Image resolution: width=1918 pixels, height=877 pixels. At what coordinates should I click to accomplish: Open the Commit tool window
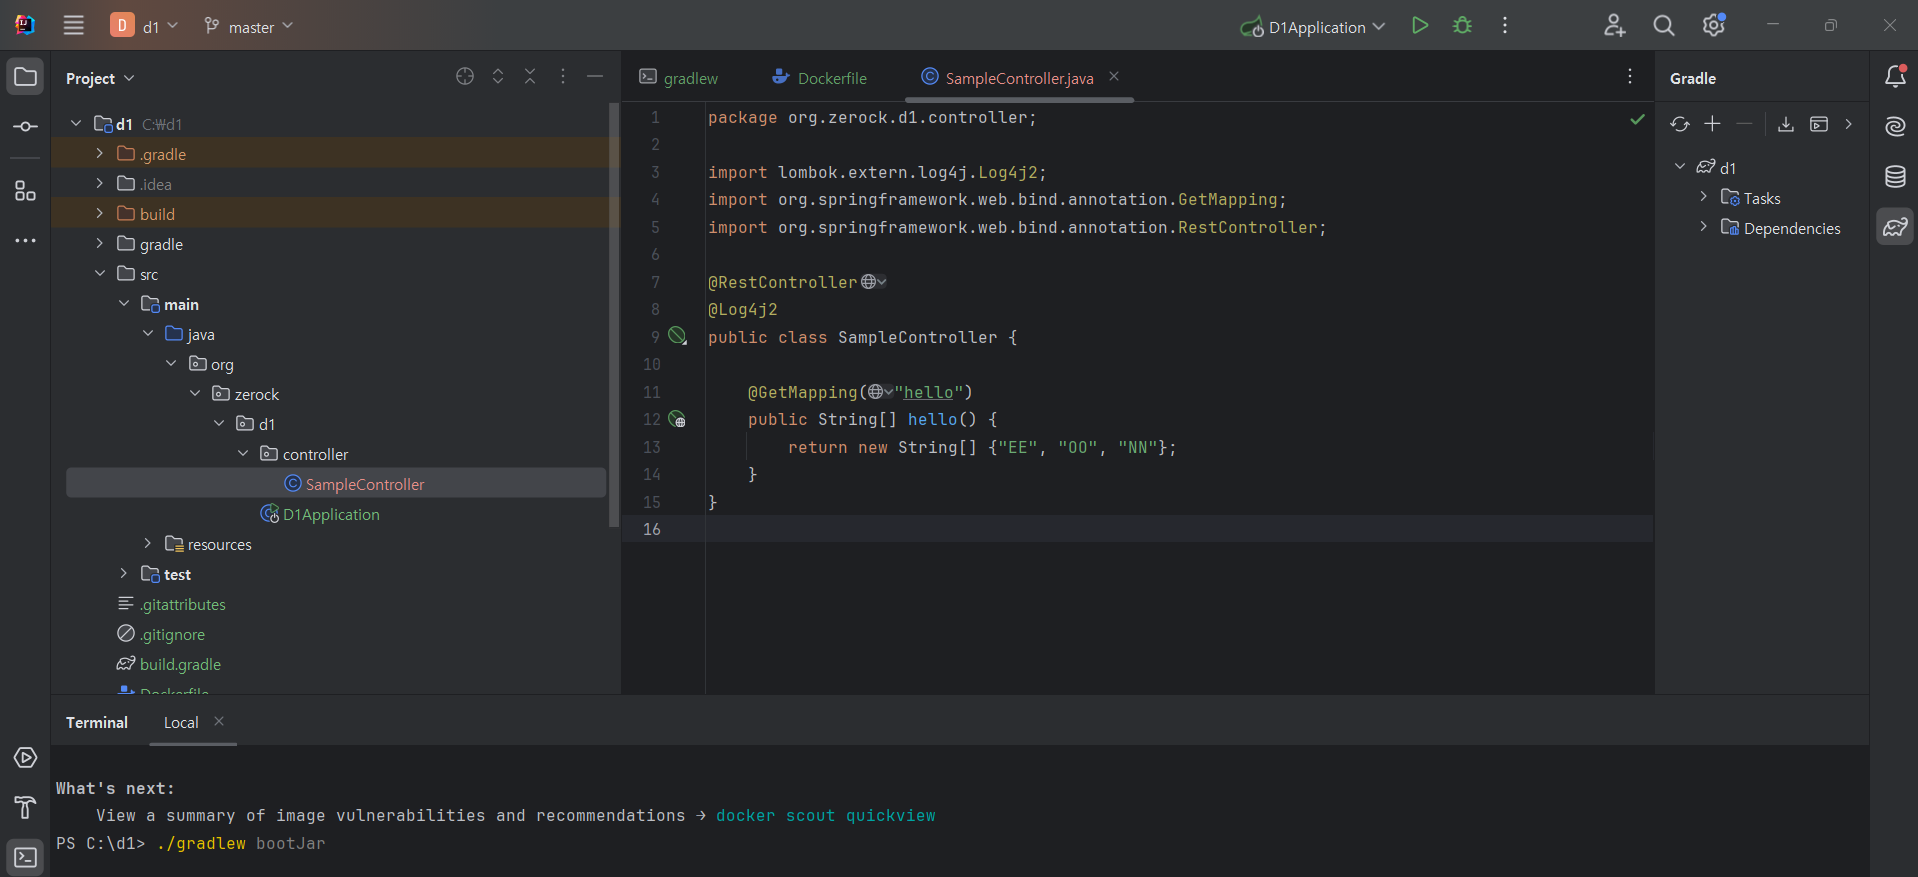(x=26, y=127)
